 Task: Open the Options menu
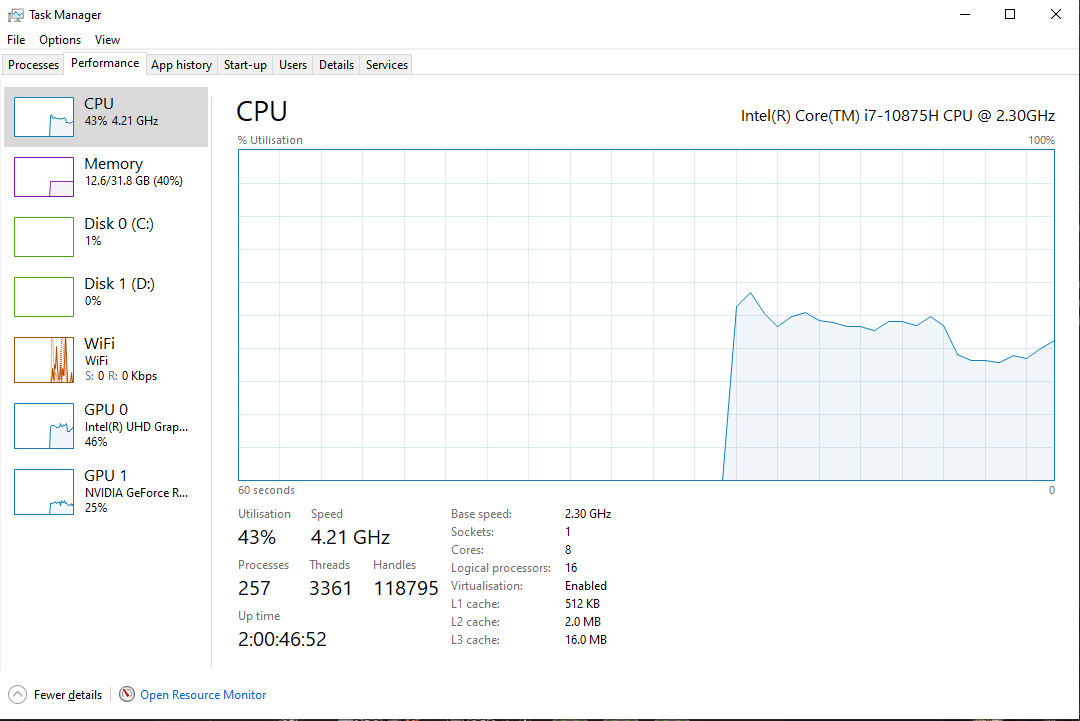click(x=60, y=40)
